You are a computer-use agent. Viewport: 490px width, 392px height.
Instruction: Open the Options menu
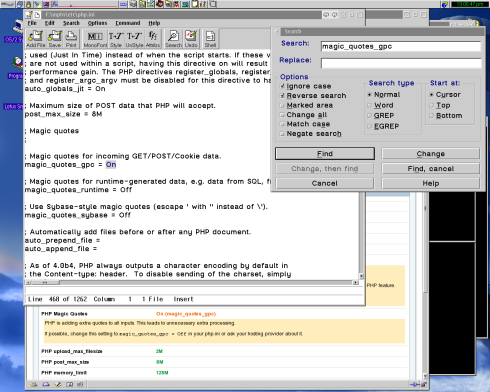pos(97,23)
